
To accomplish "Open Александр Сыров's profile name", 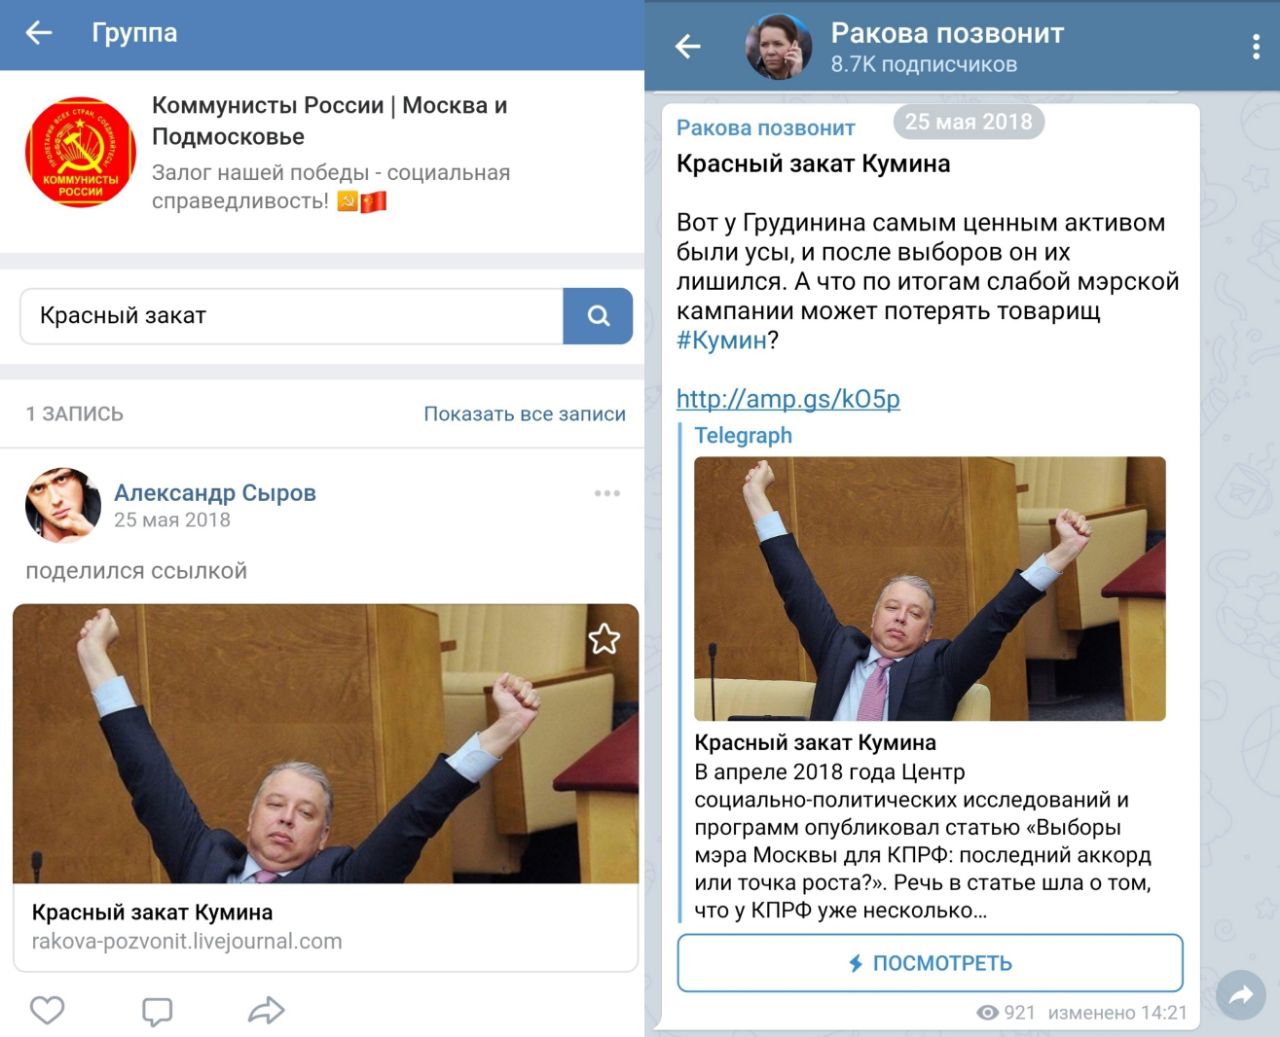I will pos(215,492).
